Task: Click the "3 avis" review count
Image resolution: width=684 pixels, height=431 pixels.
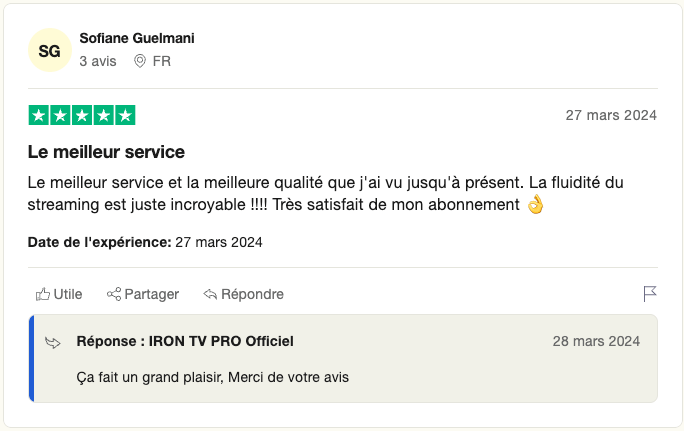Action: (x=98, y=61)
